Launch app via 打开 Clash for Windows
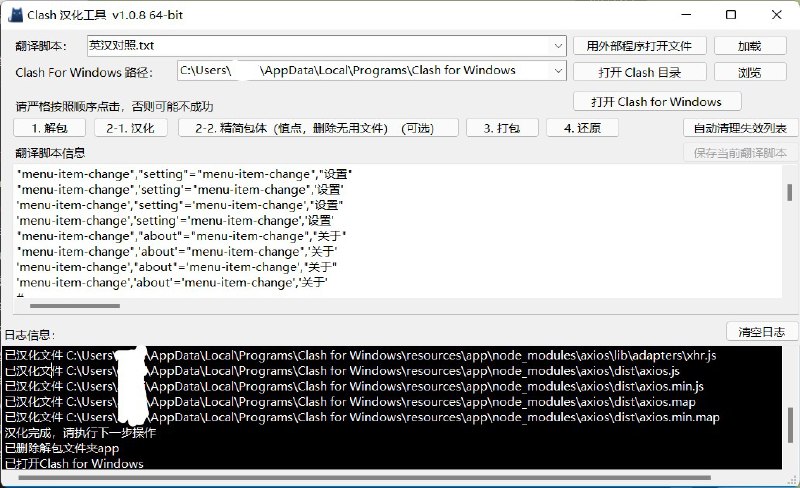The height and width of the screenshot is (488, 800). [656, 102]
